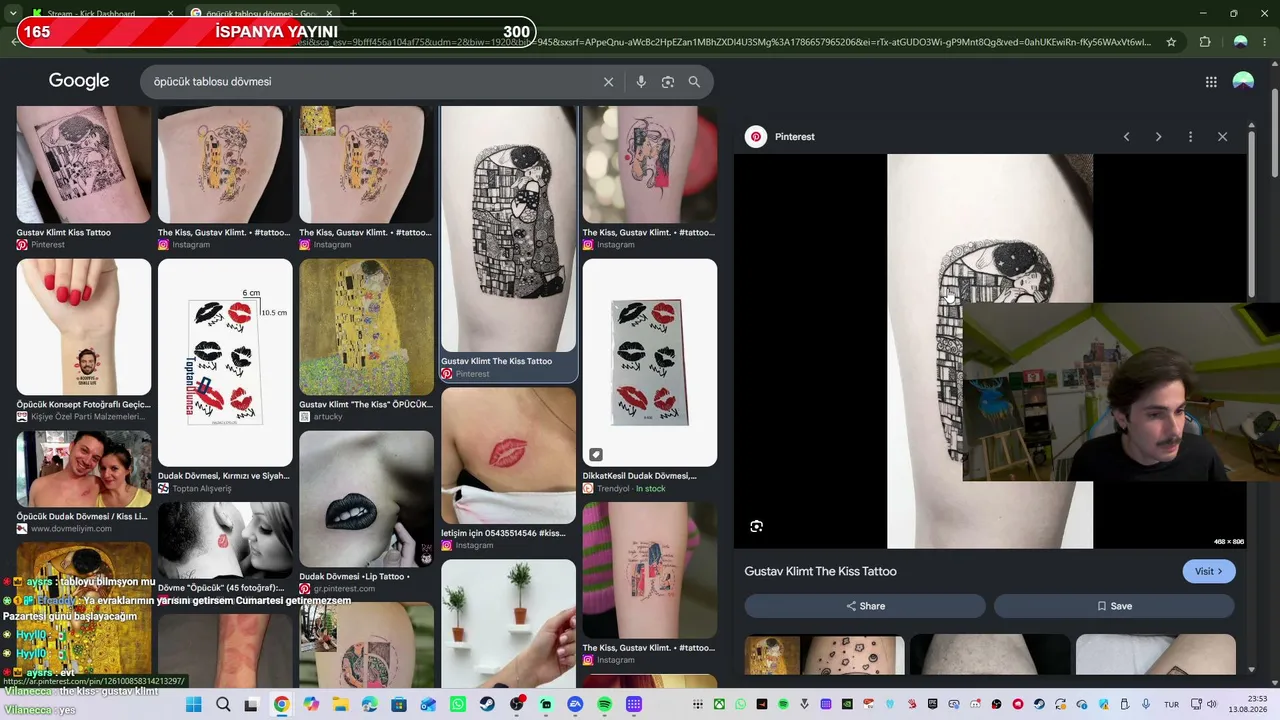Open the 'Dudak Dövmesi, Kırmızı ve Siyah' result
This screenshot has height=720, width=1280.
pyautogui.click(x=225, y=363)
